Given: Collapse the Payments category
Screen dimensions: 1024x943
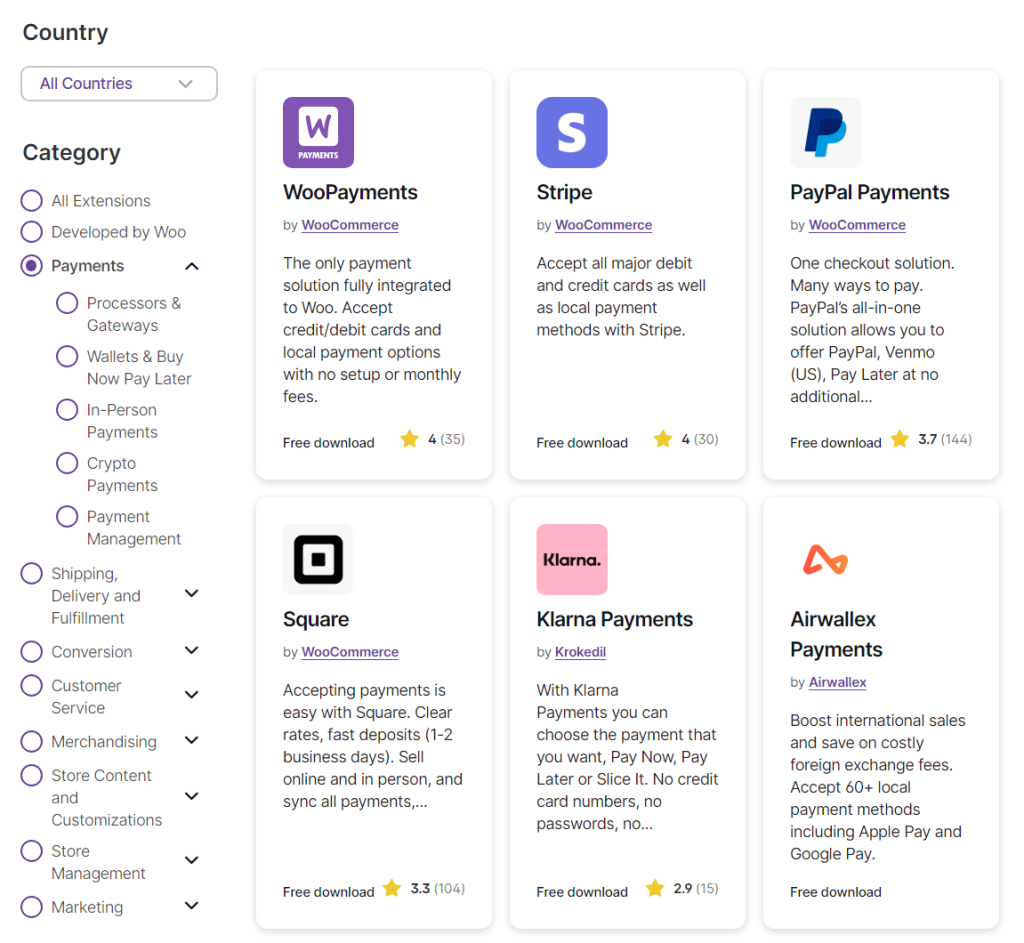Looking at the screenshot, I should 190,266.
